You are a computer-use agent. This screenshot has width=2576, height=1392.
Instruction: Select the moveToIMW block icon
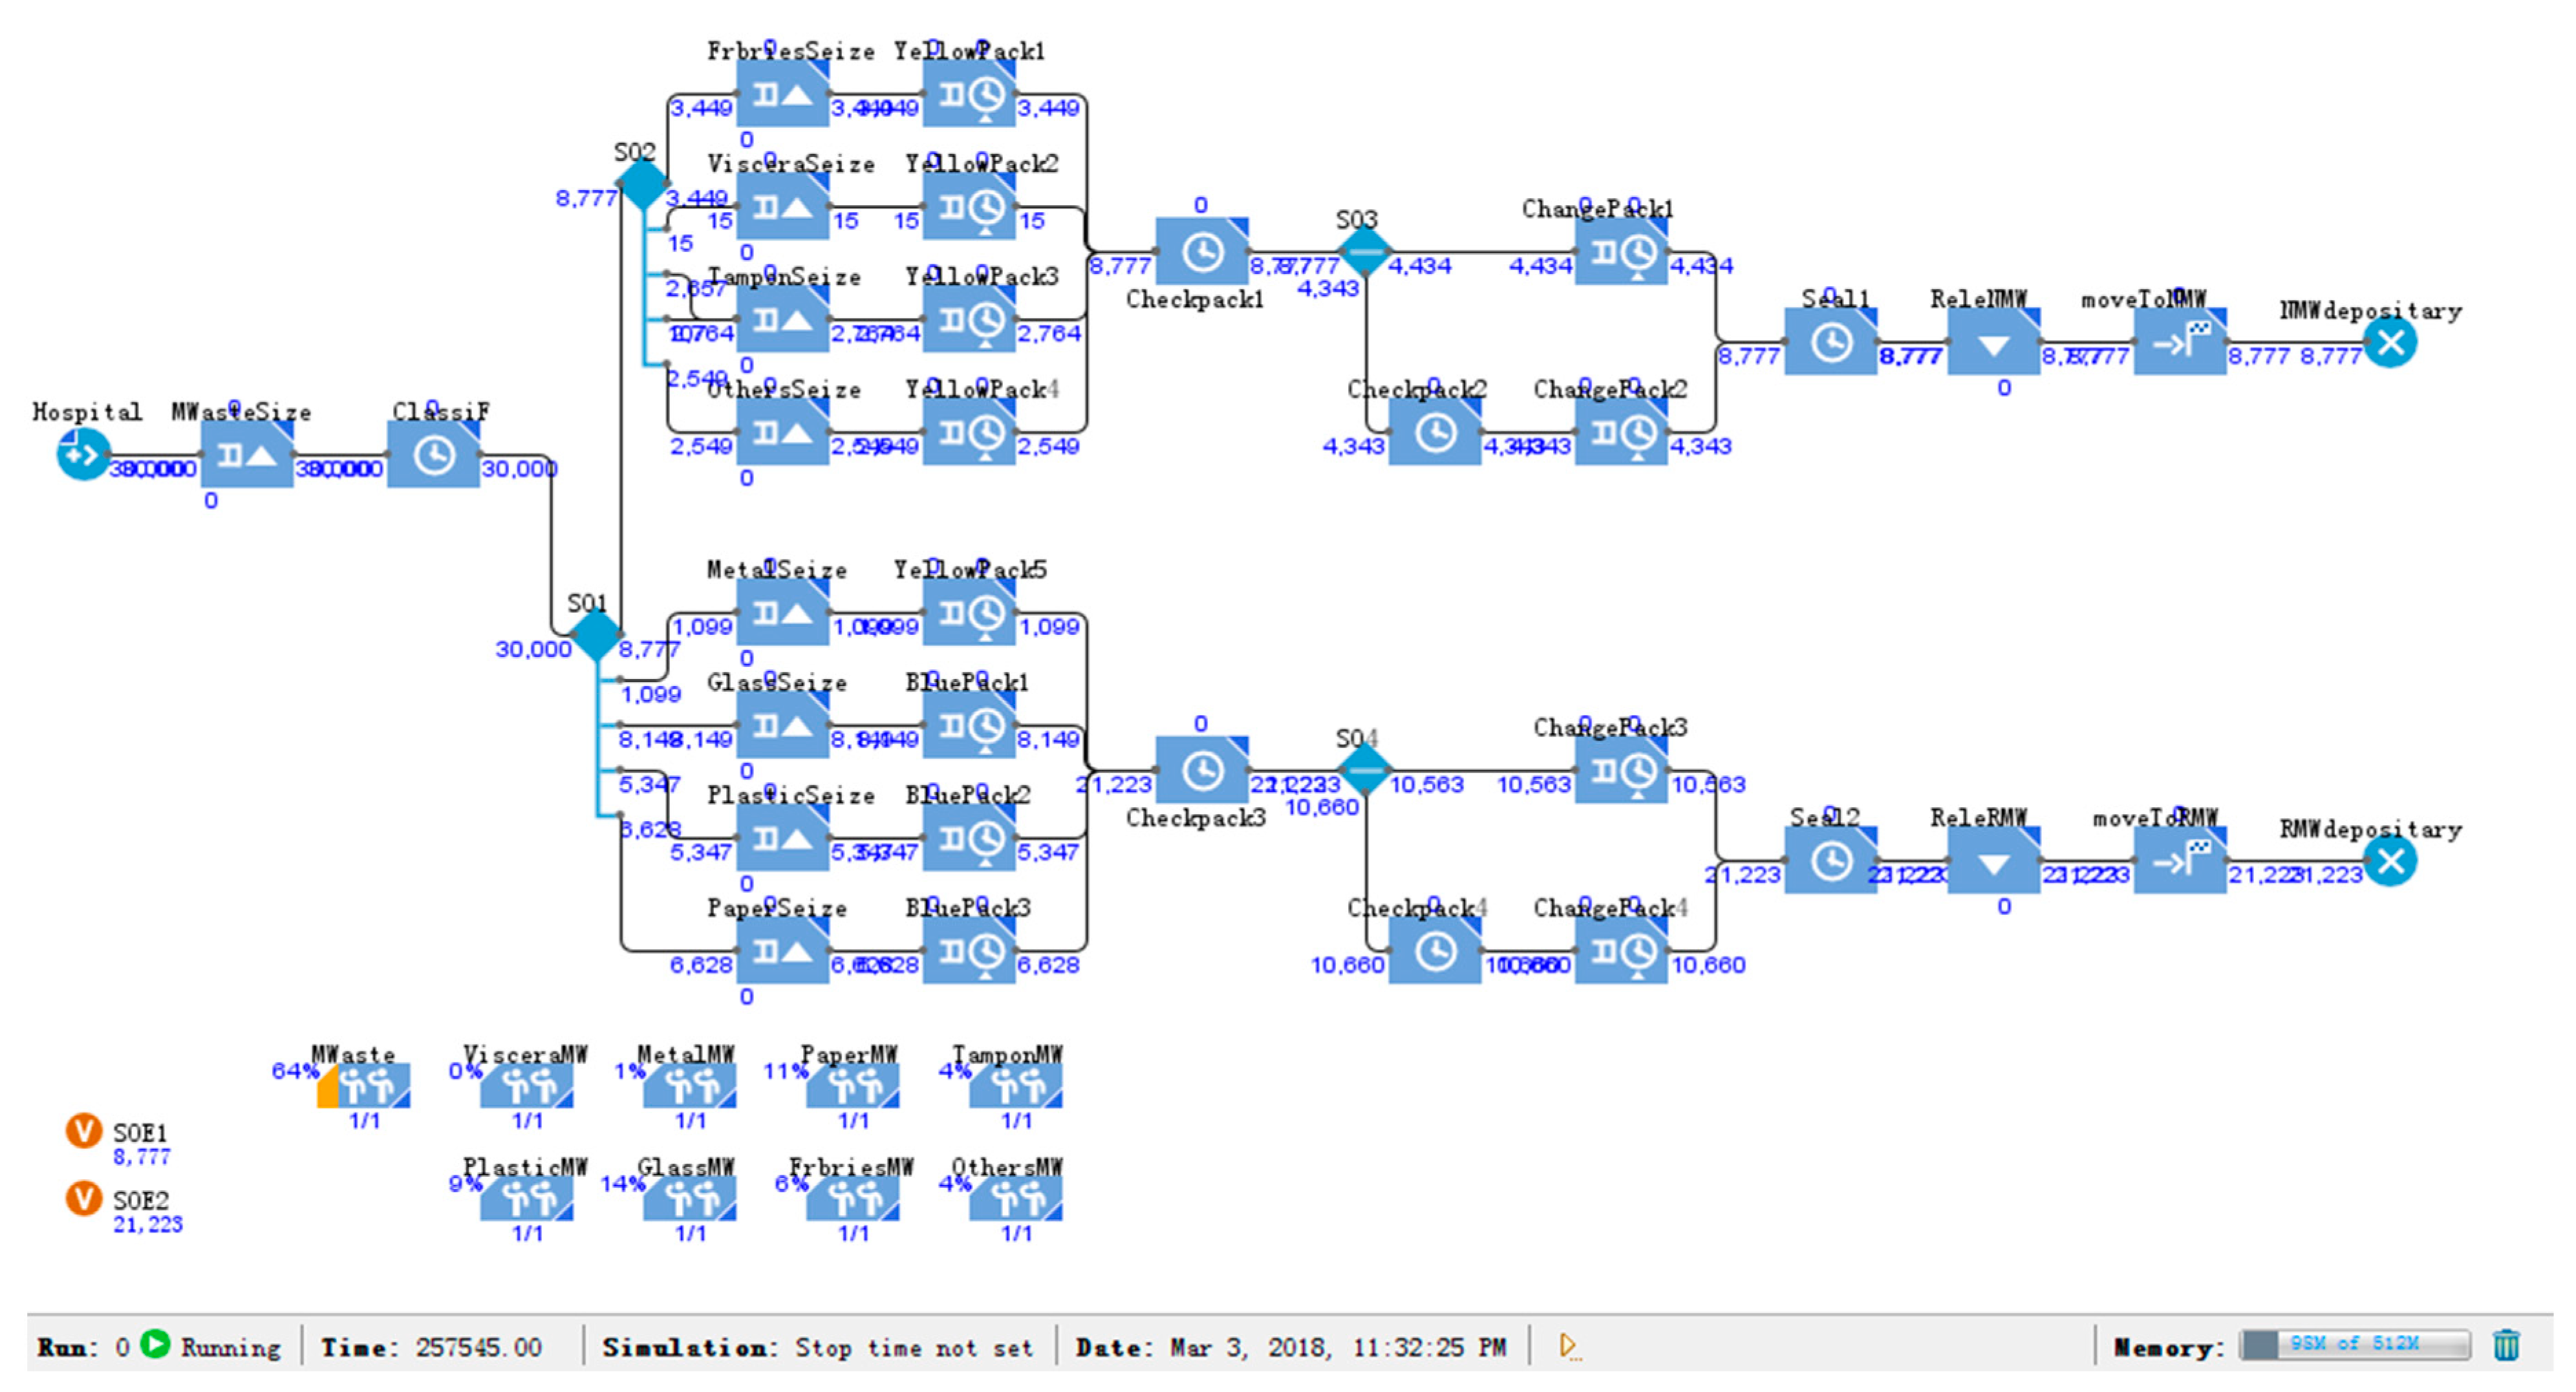2180,341
